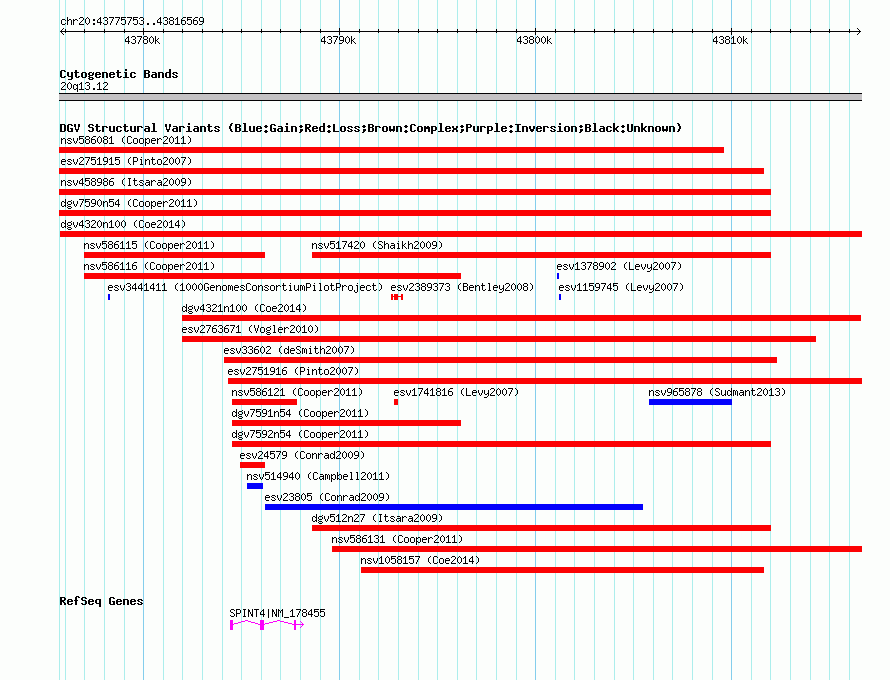Click the esv1741816 small red square
This screenshot has width=890, height=680.
coord(396,402)
